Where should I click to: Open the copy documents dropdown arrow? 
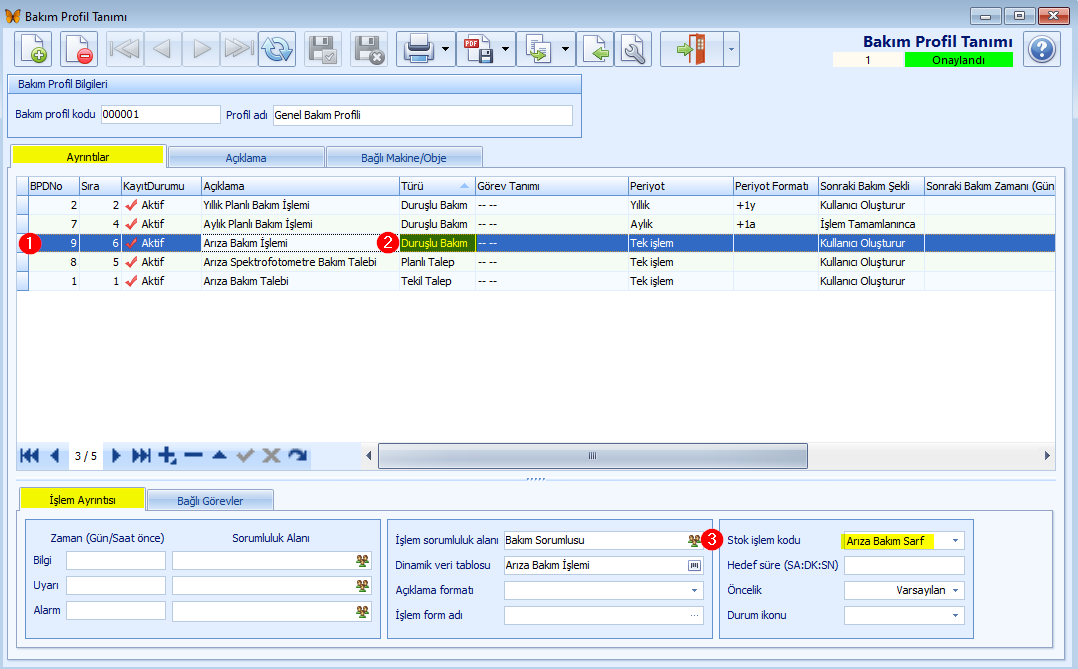(x=565, y=50)
